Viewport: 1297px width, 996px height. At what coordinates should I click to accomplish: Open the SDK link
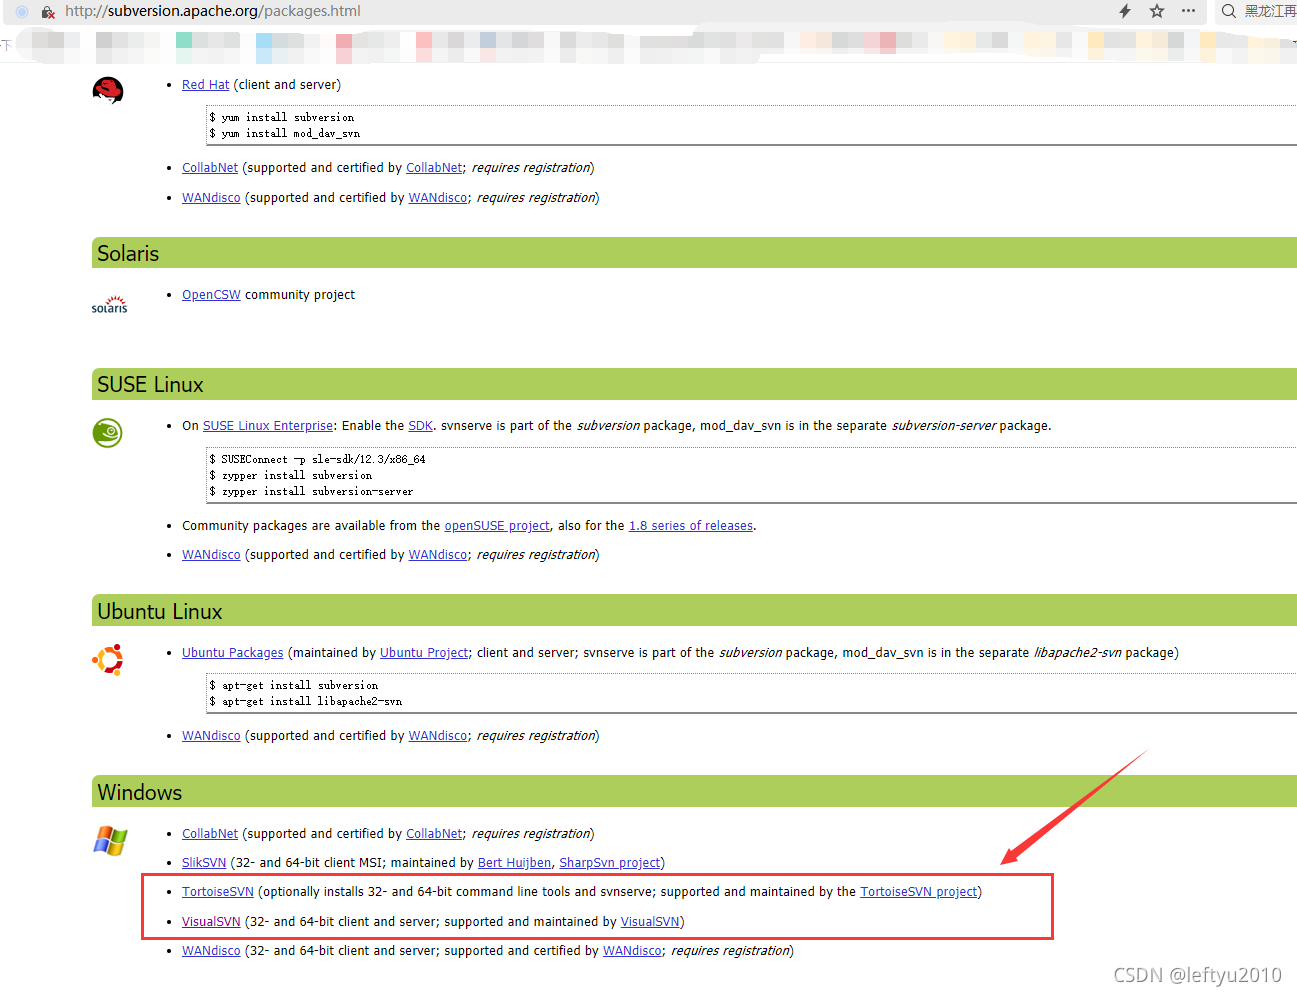click(420, 426)
